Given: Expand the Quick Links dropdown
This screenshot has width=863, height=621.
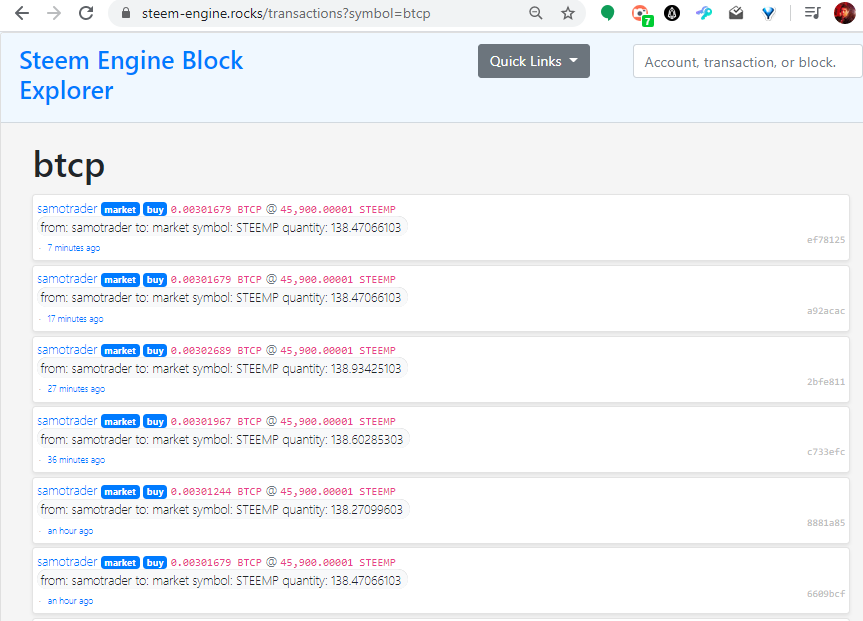Looking at the screenshot, I should tap(534, 61).
